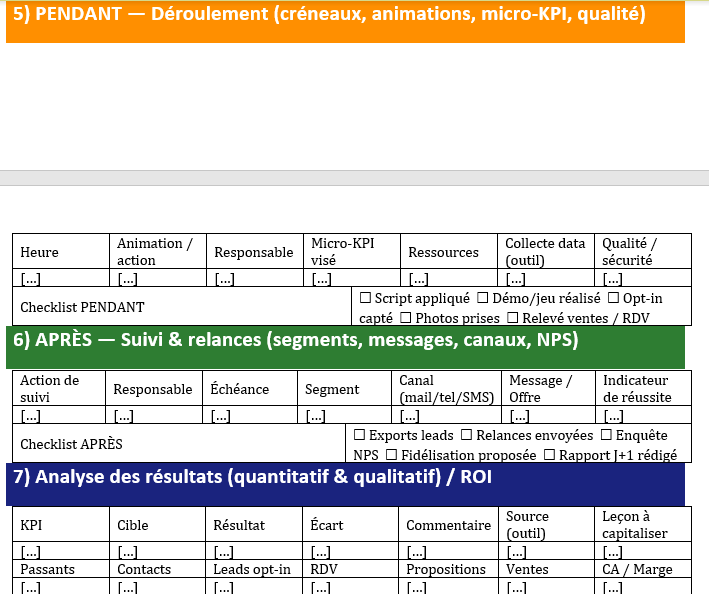Click the placeholder cell under 'Heure'
Image resolution: width=709 pixels, height=594 pixels.
(60, 279)
